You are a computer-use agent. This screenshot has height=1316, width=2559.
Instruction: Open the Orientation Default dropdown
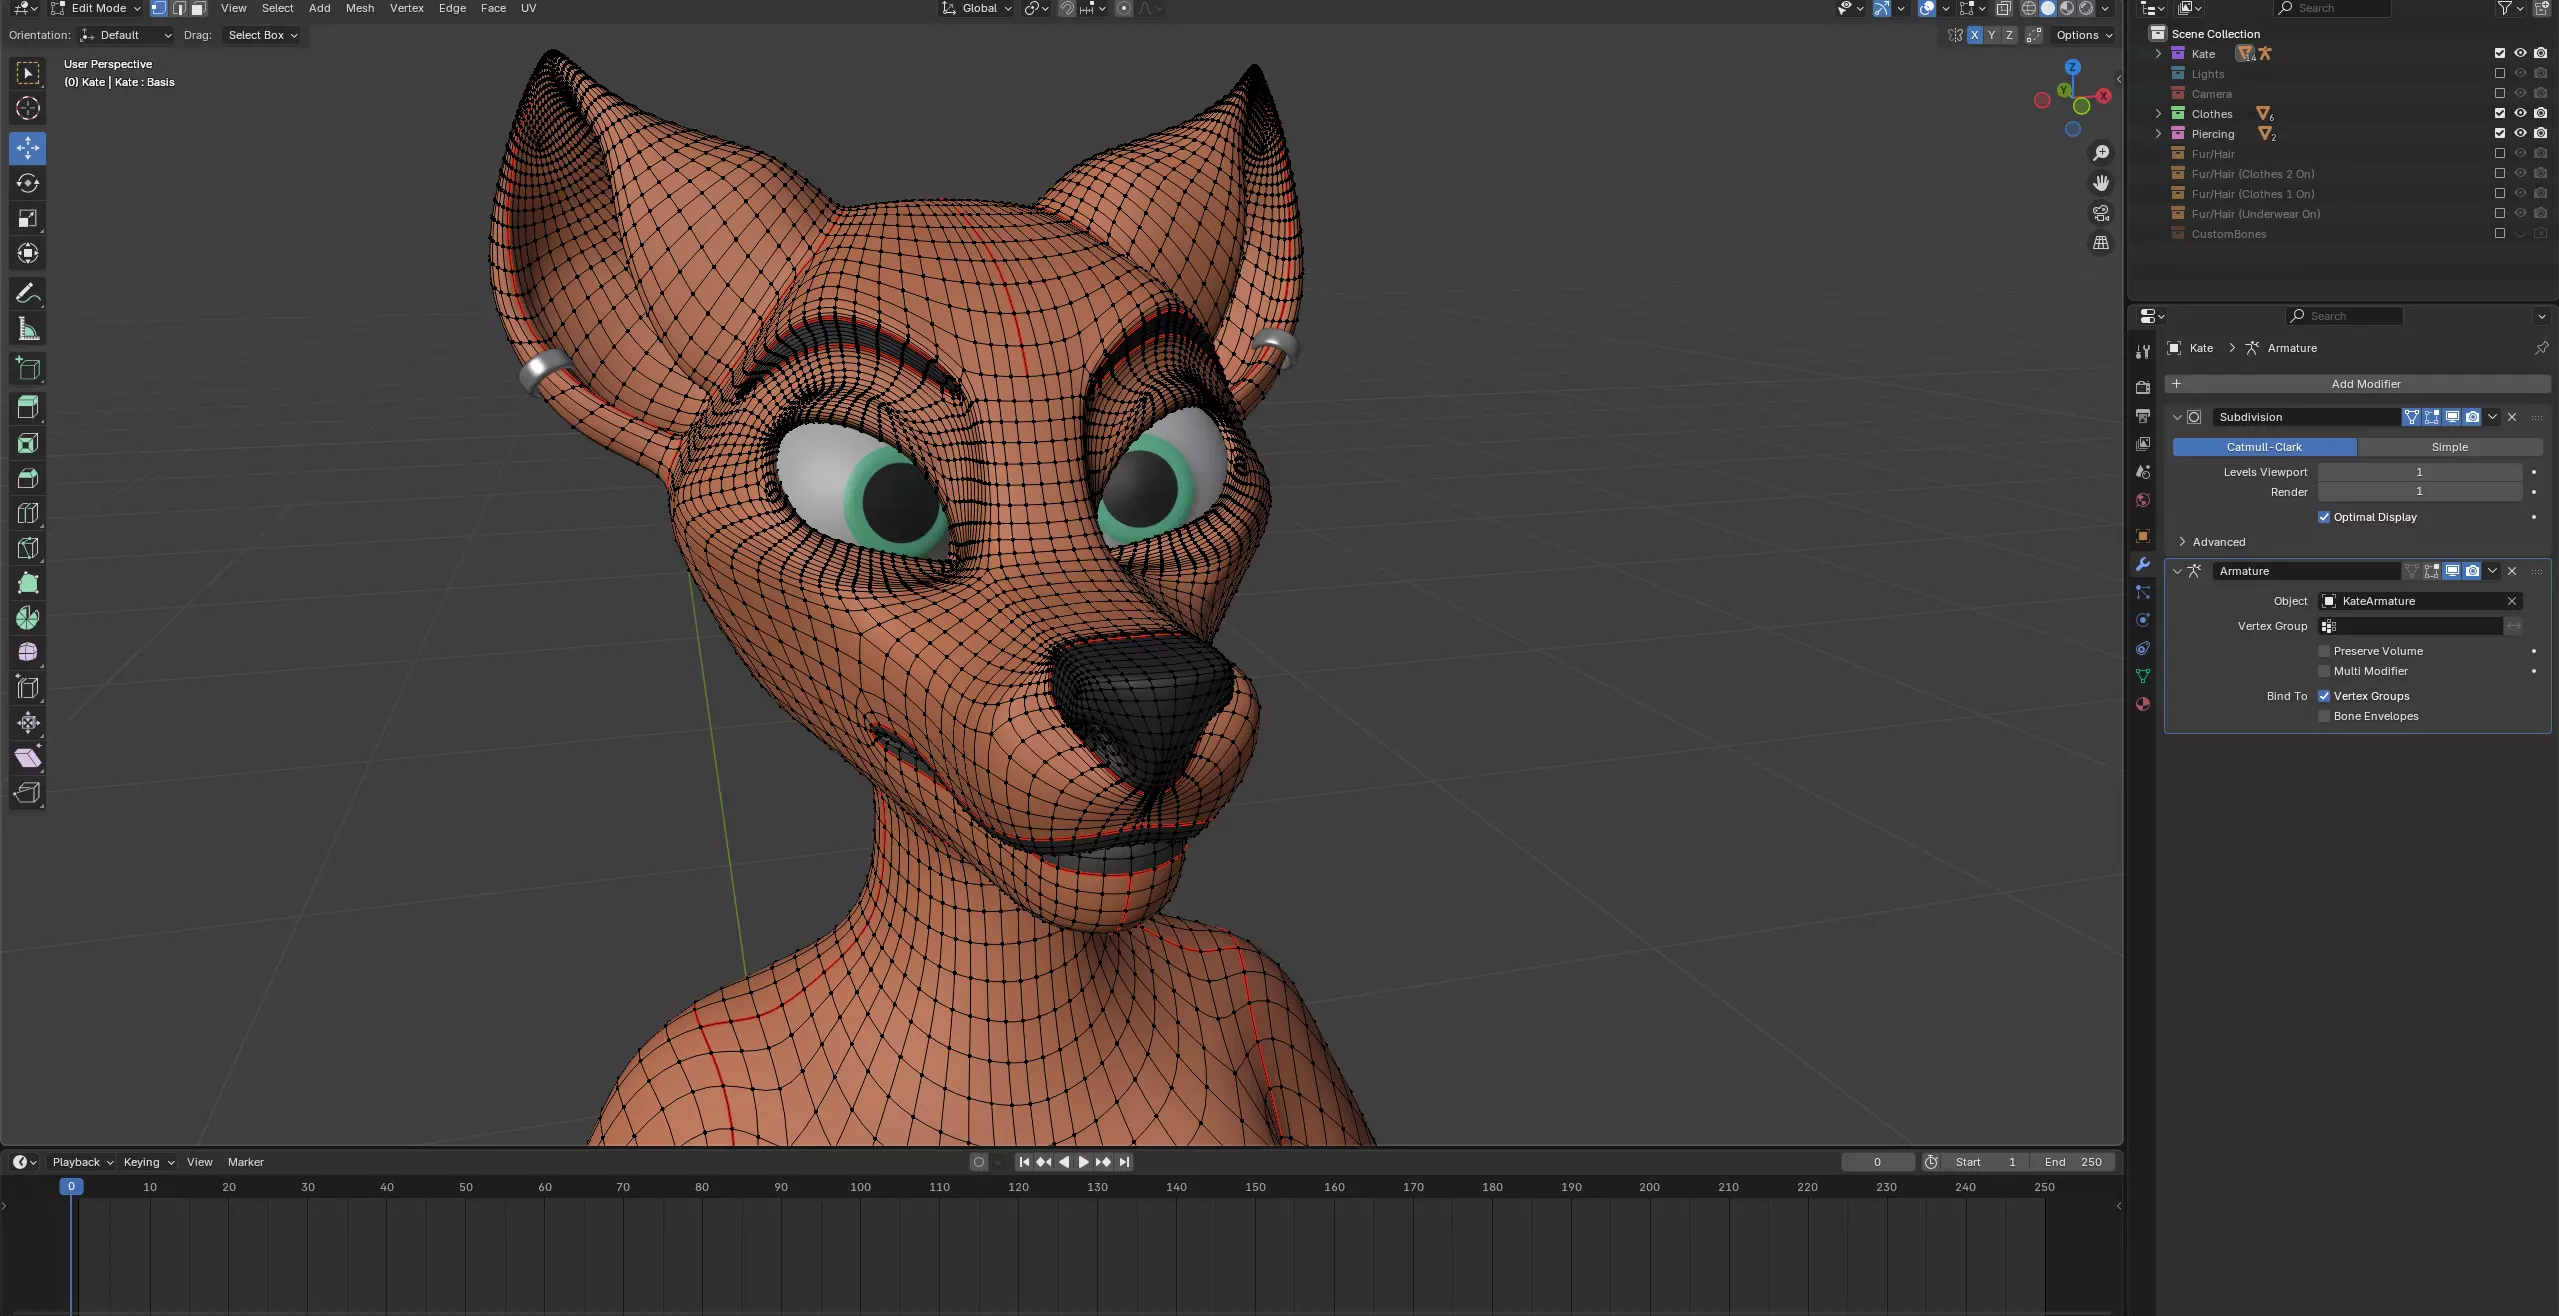click(126, 35)
